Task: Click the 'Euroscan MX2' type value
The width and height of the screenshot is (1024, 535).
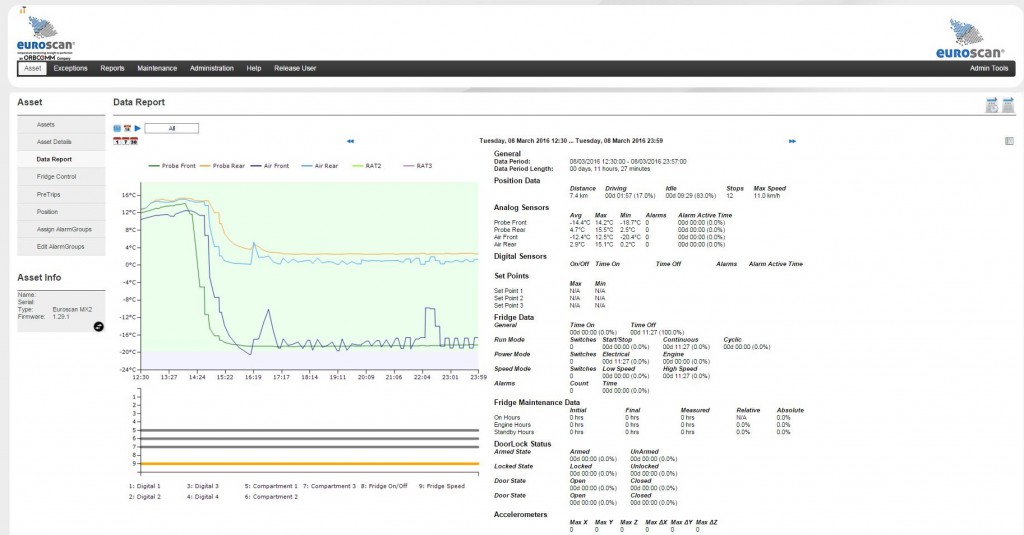Action: pyautogui.click(x=72, y=310)
